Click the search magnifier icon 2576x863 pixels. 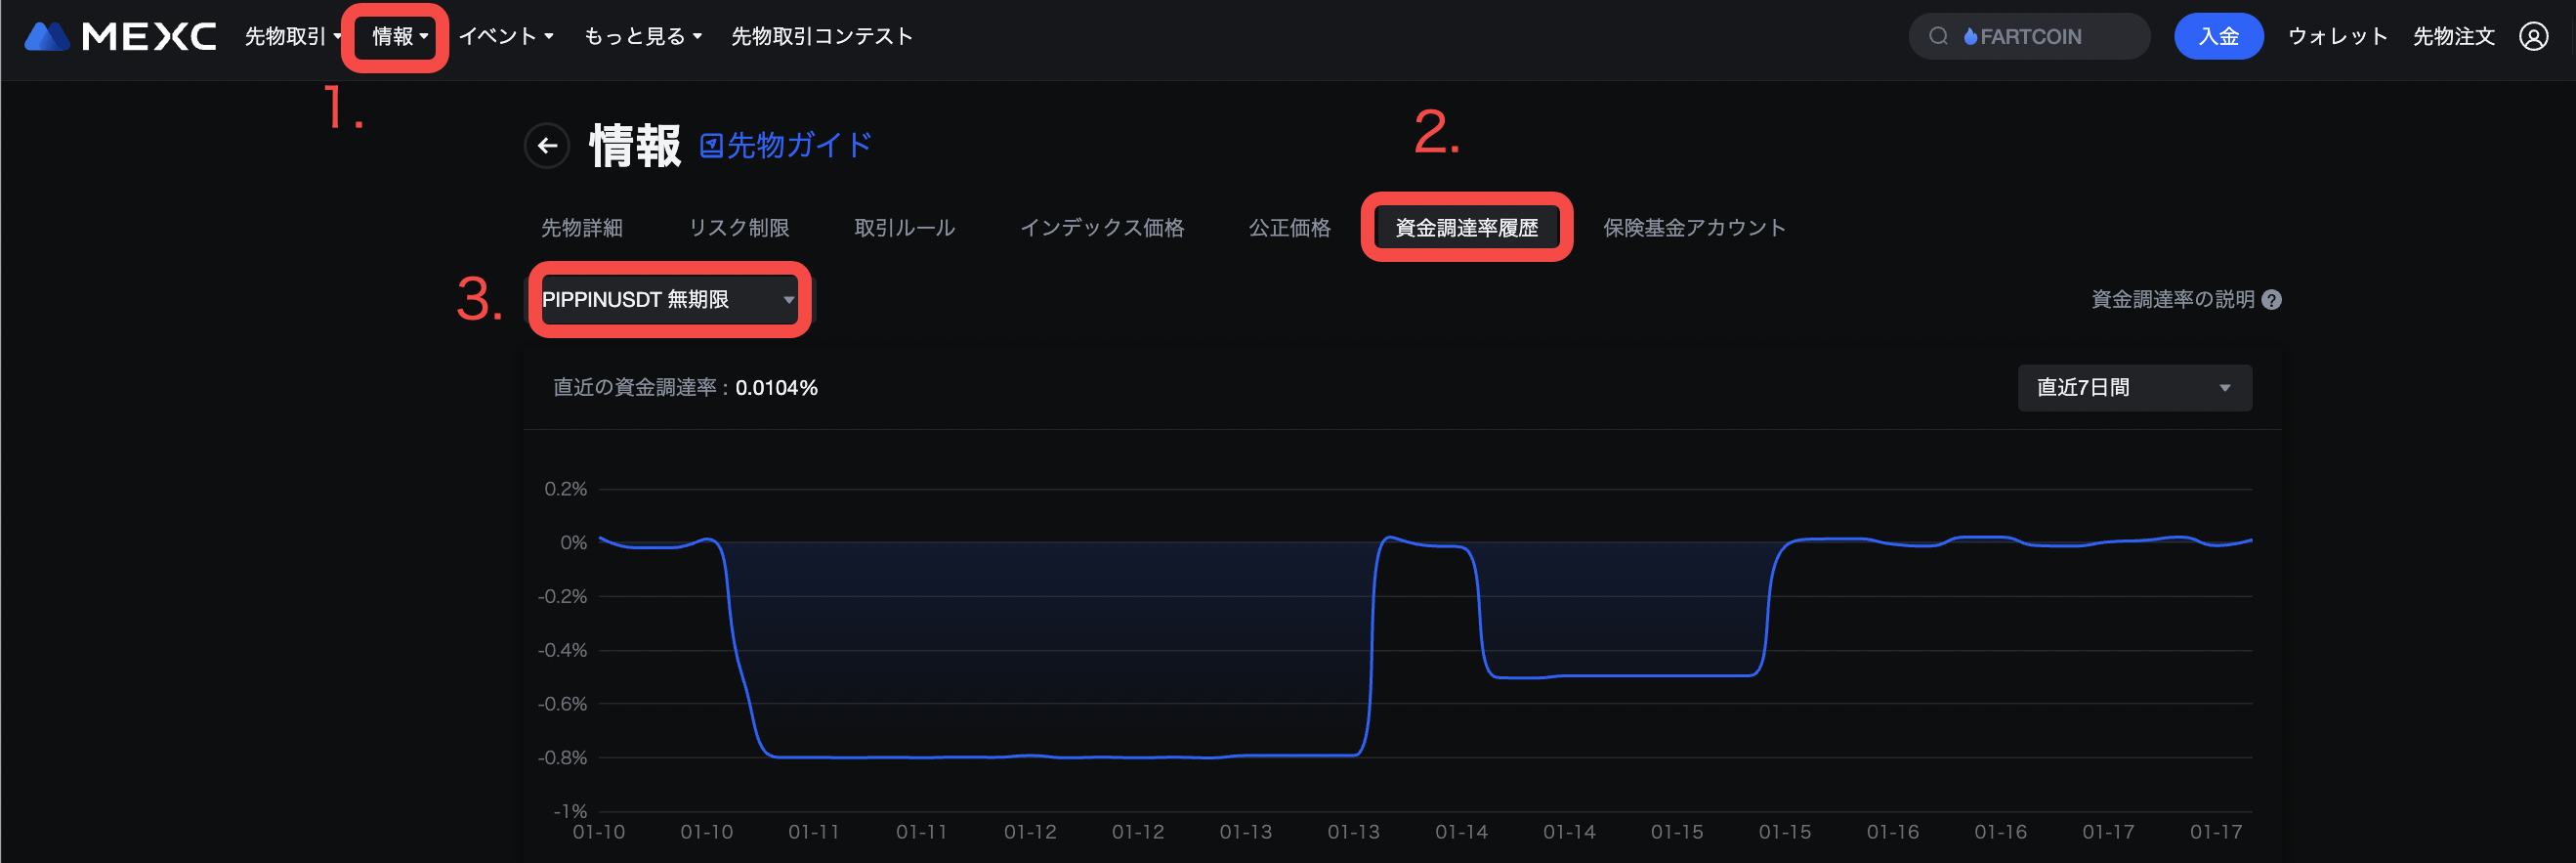pyautogui.click(x=1938, y=37)
